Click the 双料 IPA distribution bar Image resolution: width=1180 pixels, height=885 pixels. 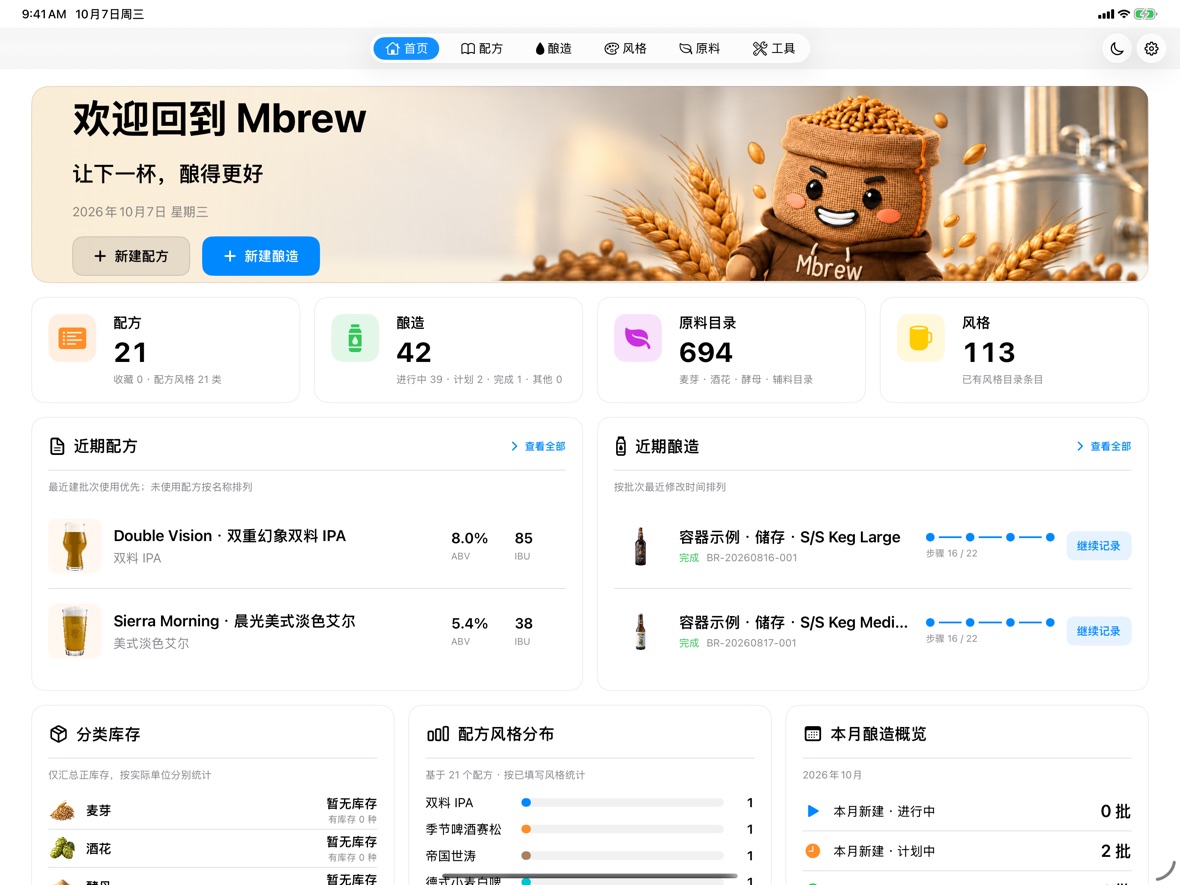(622, 803)
